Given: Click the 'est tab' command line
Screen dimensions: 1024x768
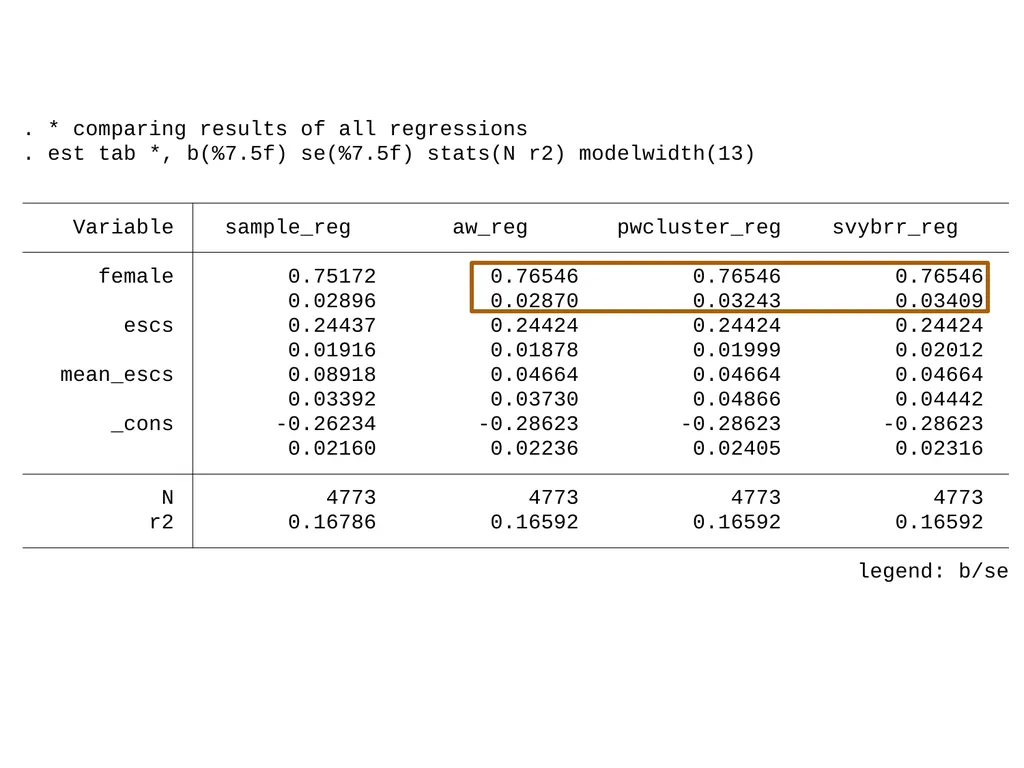Looking at the screenshot, I should coord(389,153).
